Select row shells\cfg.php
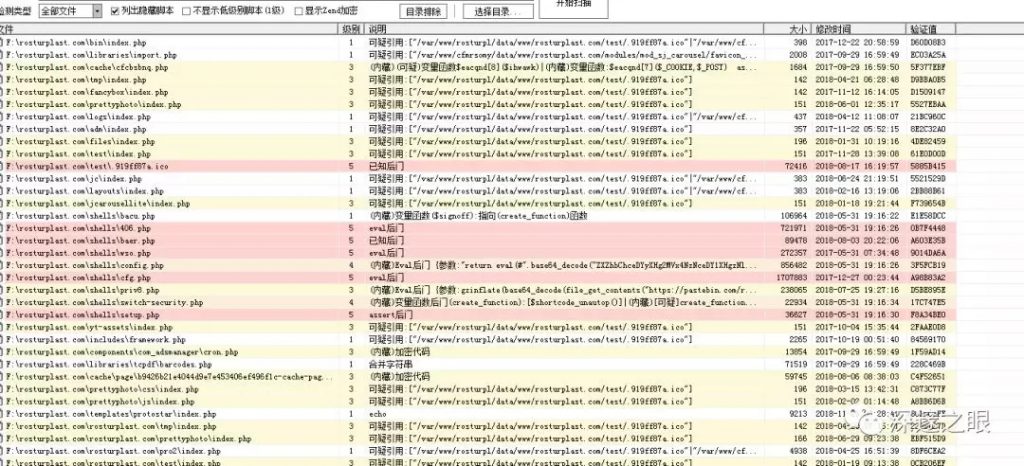Screen dimensions: 1024x466 (x=478, y=278)
